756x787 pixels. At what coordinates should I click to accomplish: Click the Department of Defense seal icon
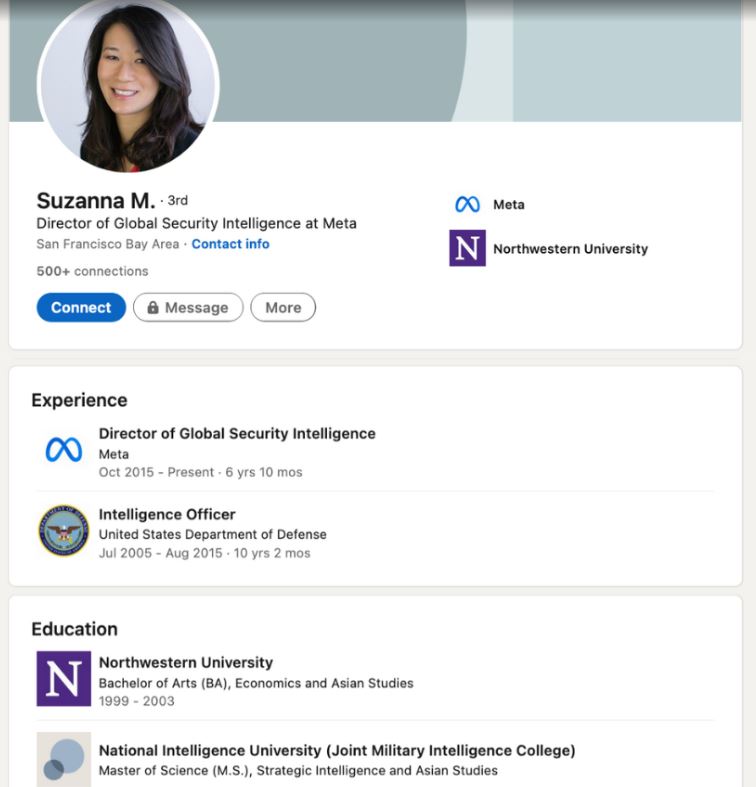click(64, 531)
